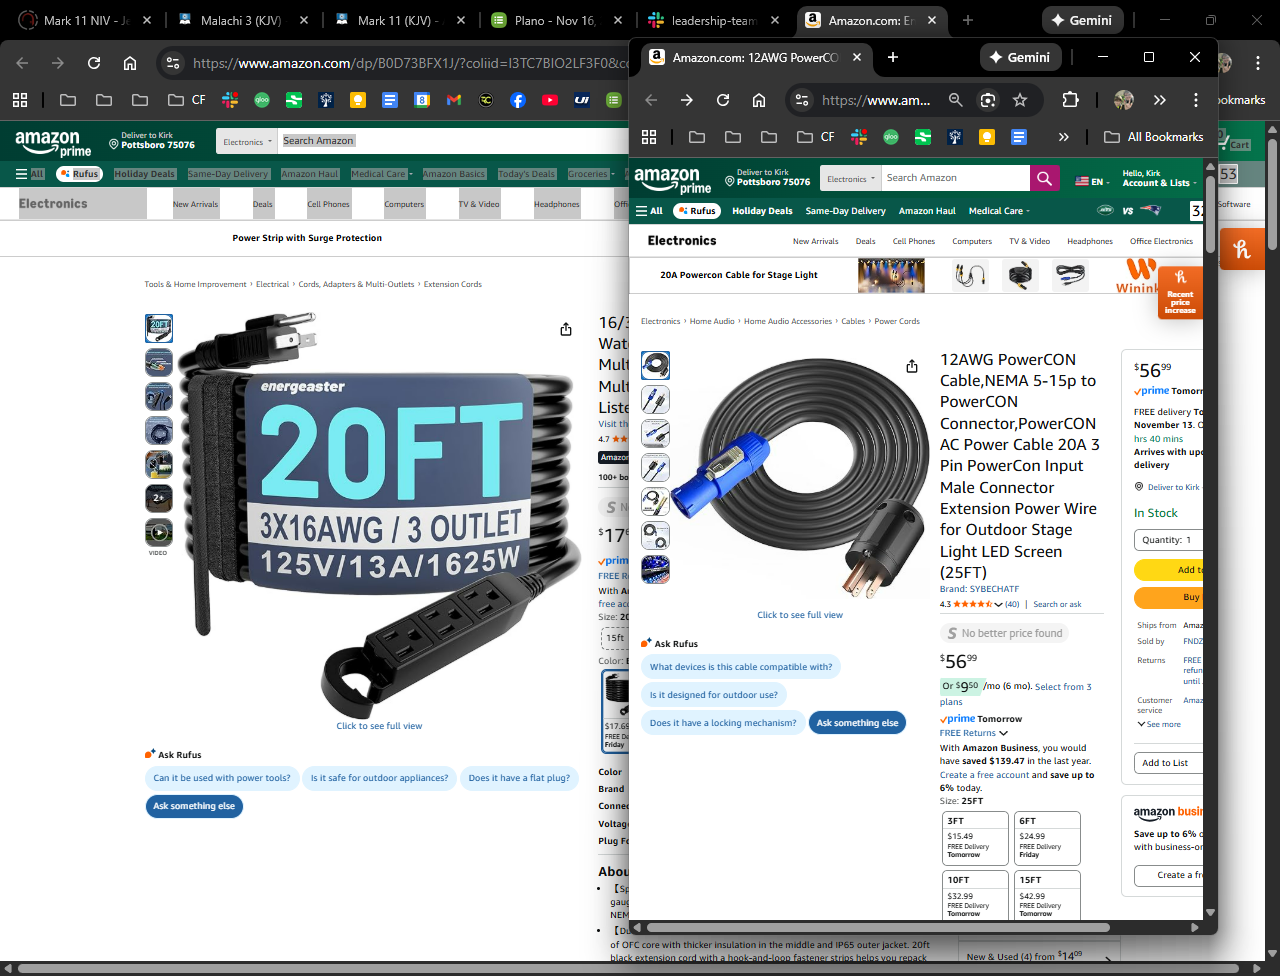The image size is (1280, 976).
Task: Bookmark this page with the star icon
Action: (1020, 100)
